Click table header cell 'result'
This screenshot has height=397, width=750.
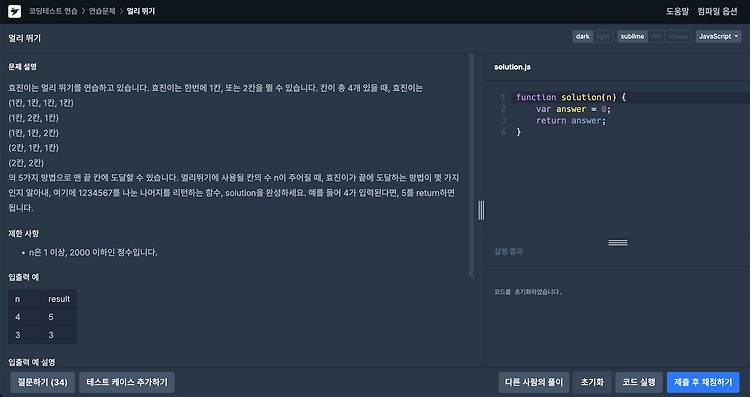[59, 299]
